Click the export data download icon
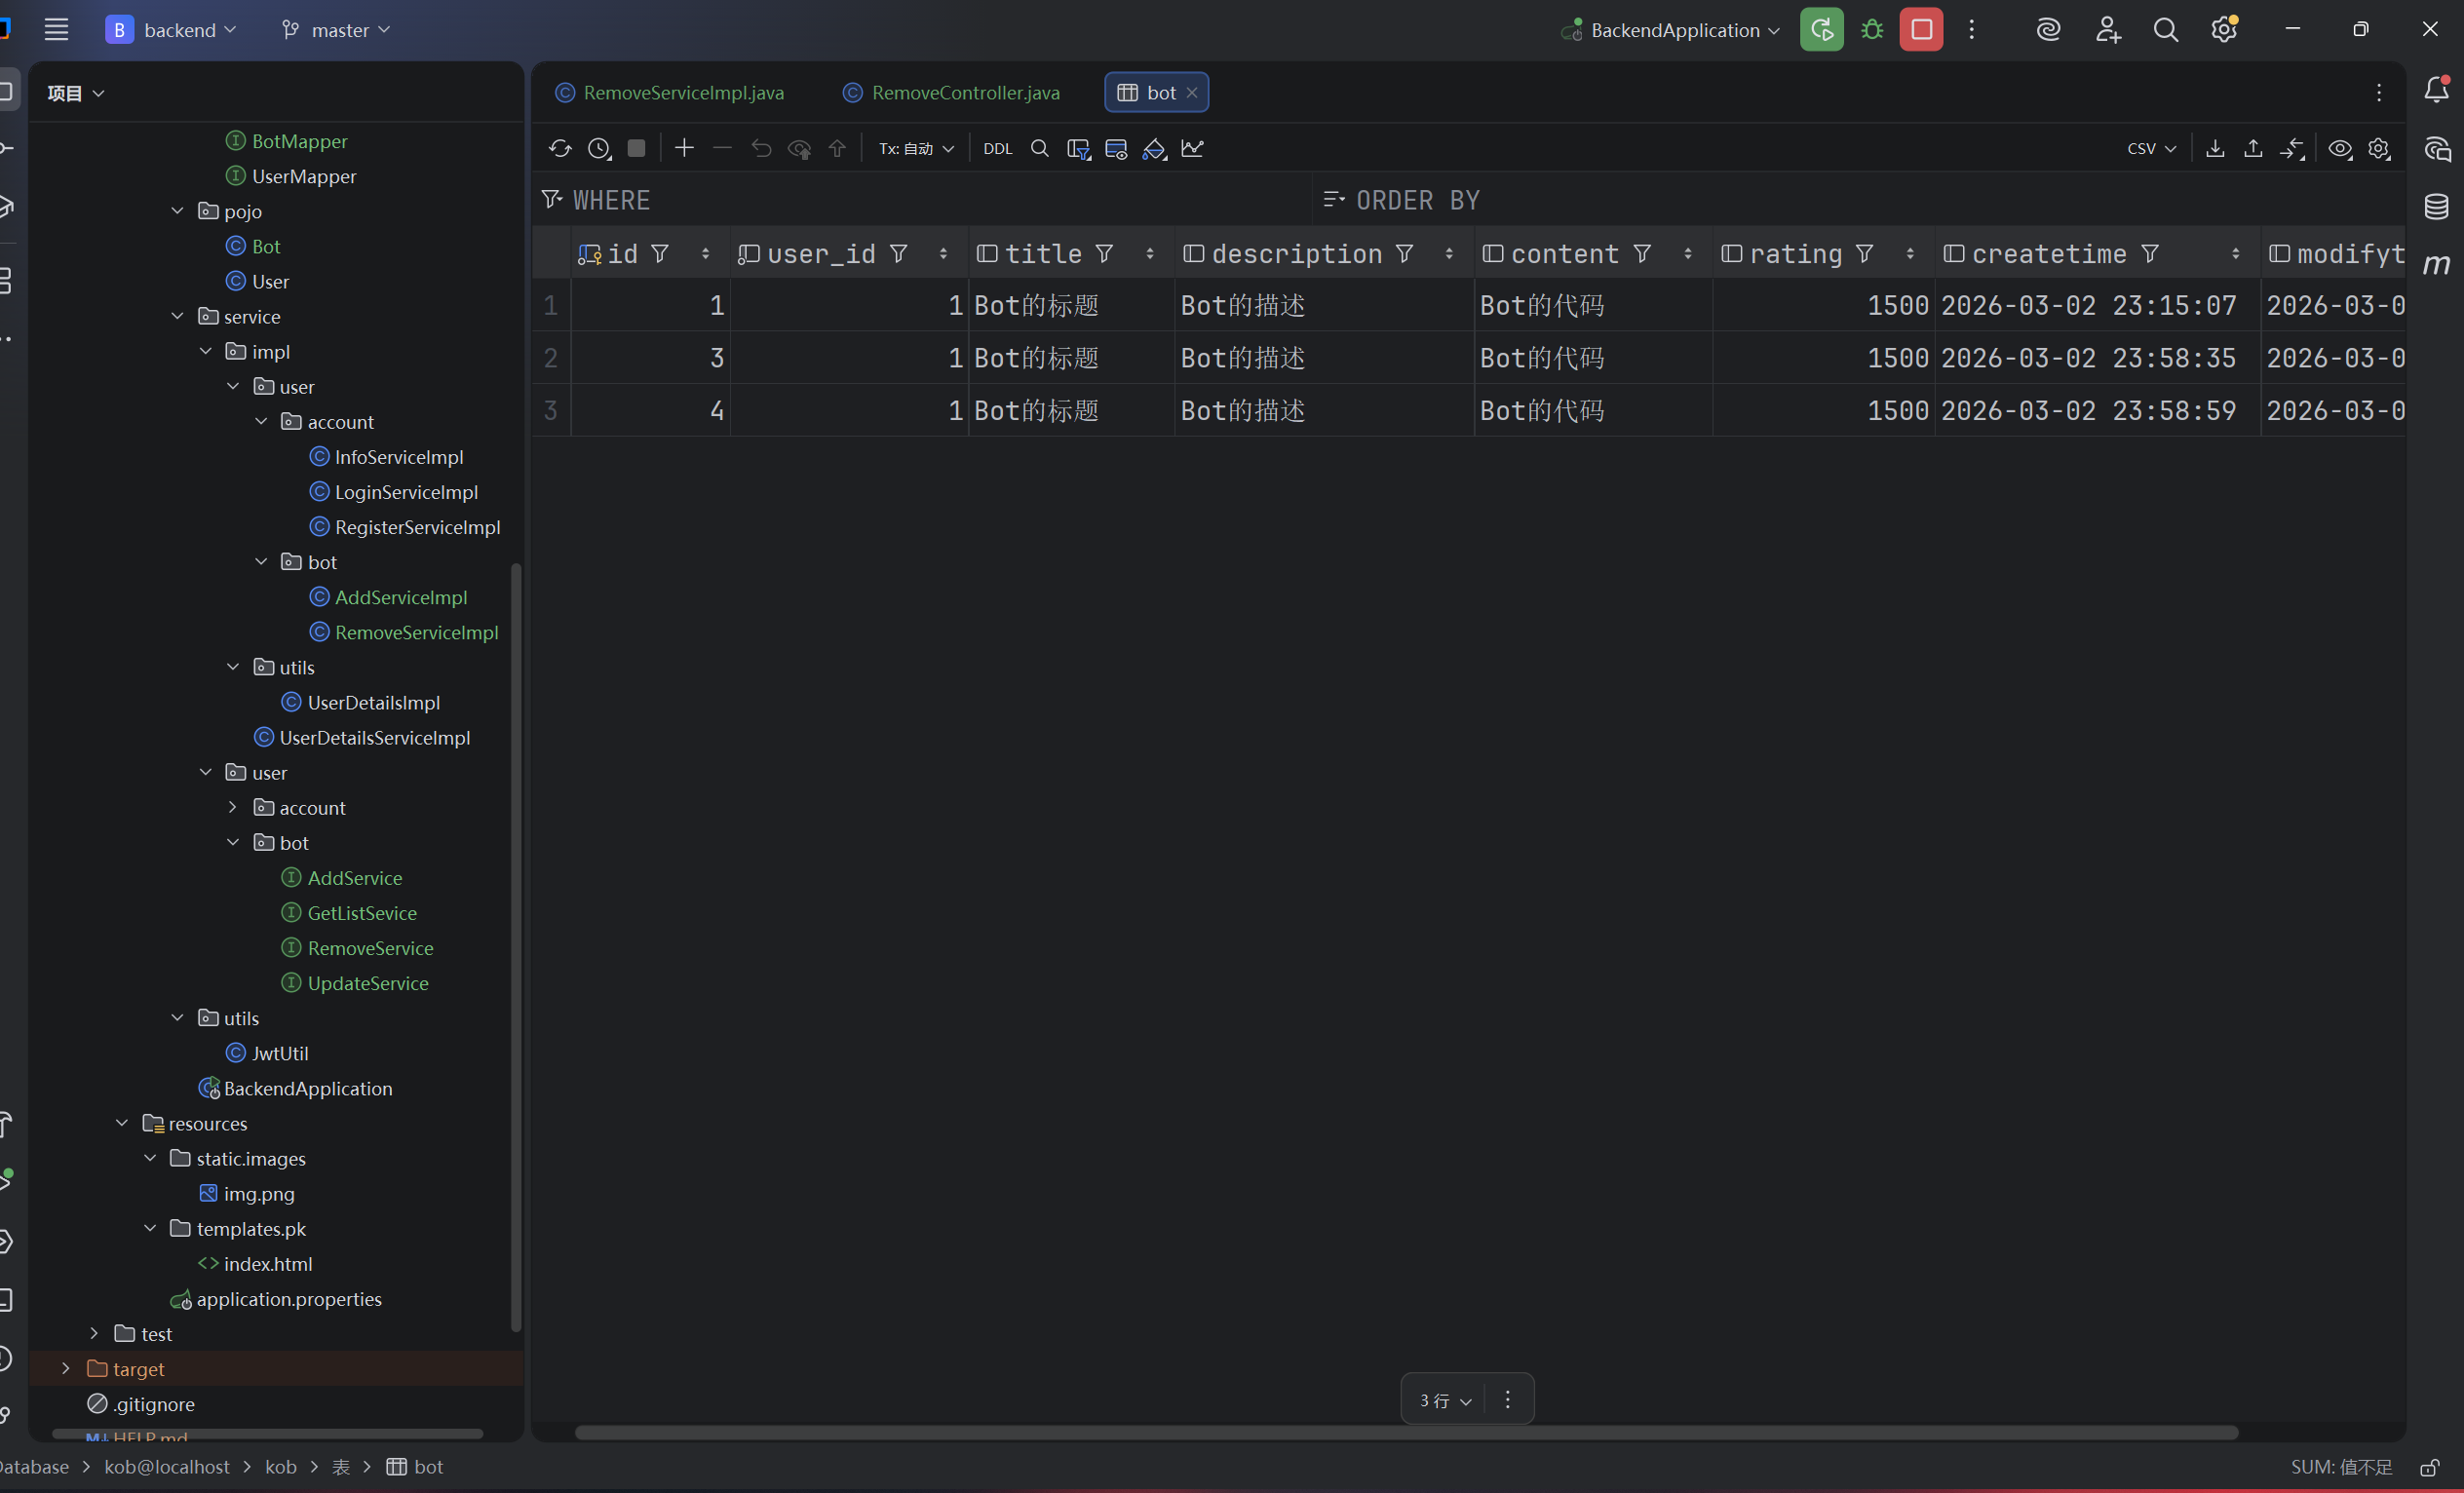This screenshot has height=1493, width=2464. [x=2215, y=149]
